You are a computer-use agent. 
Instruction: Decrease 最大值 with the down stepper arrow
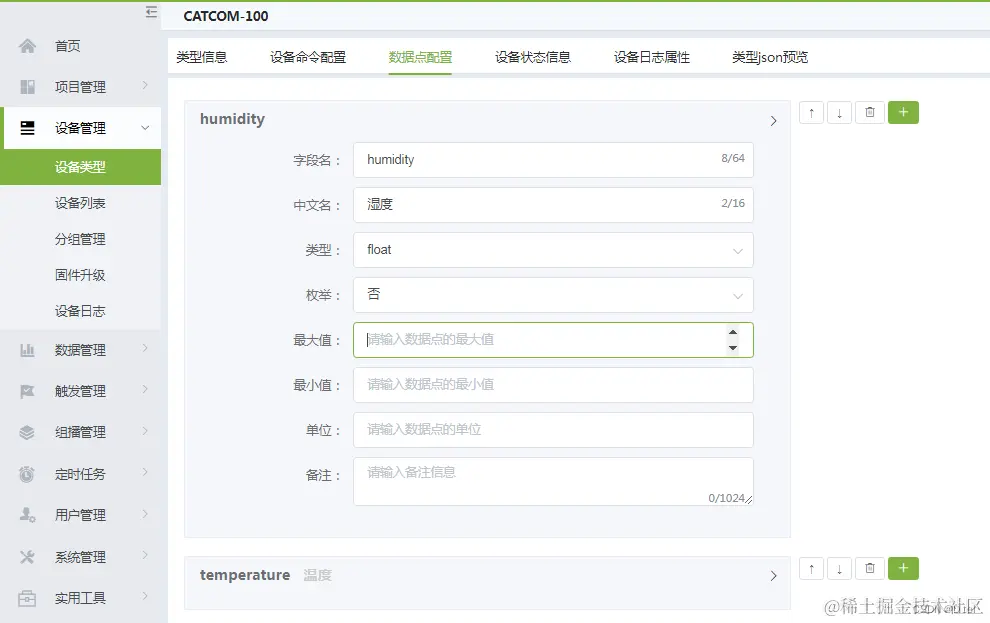click(x=732, y=348)
